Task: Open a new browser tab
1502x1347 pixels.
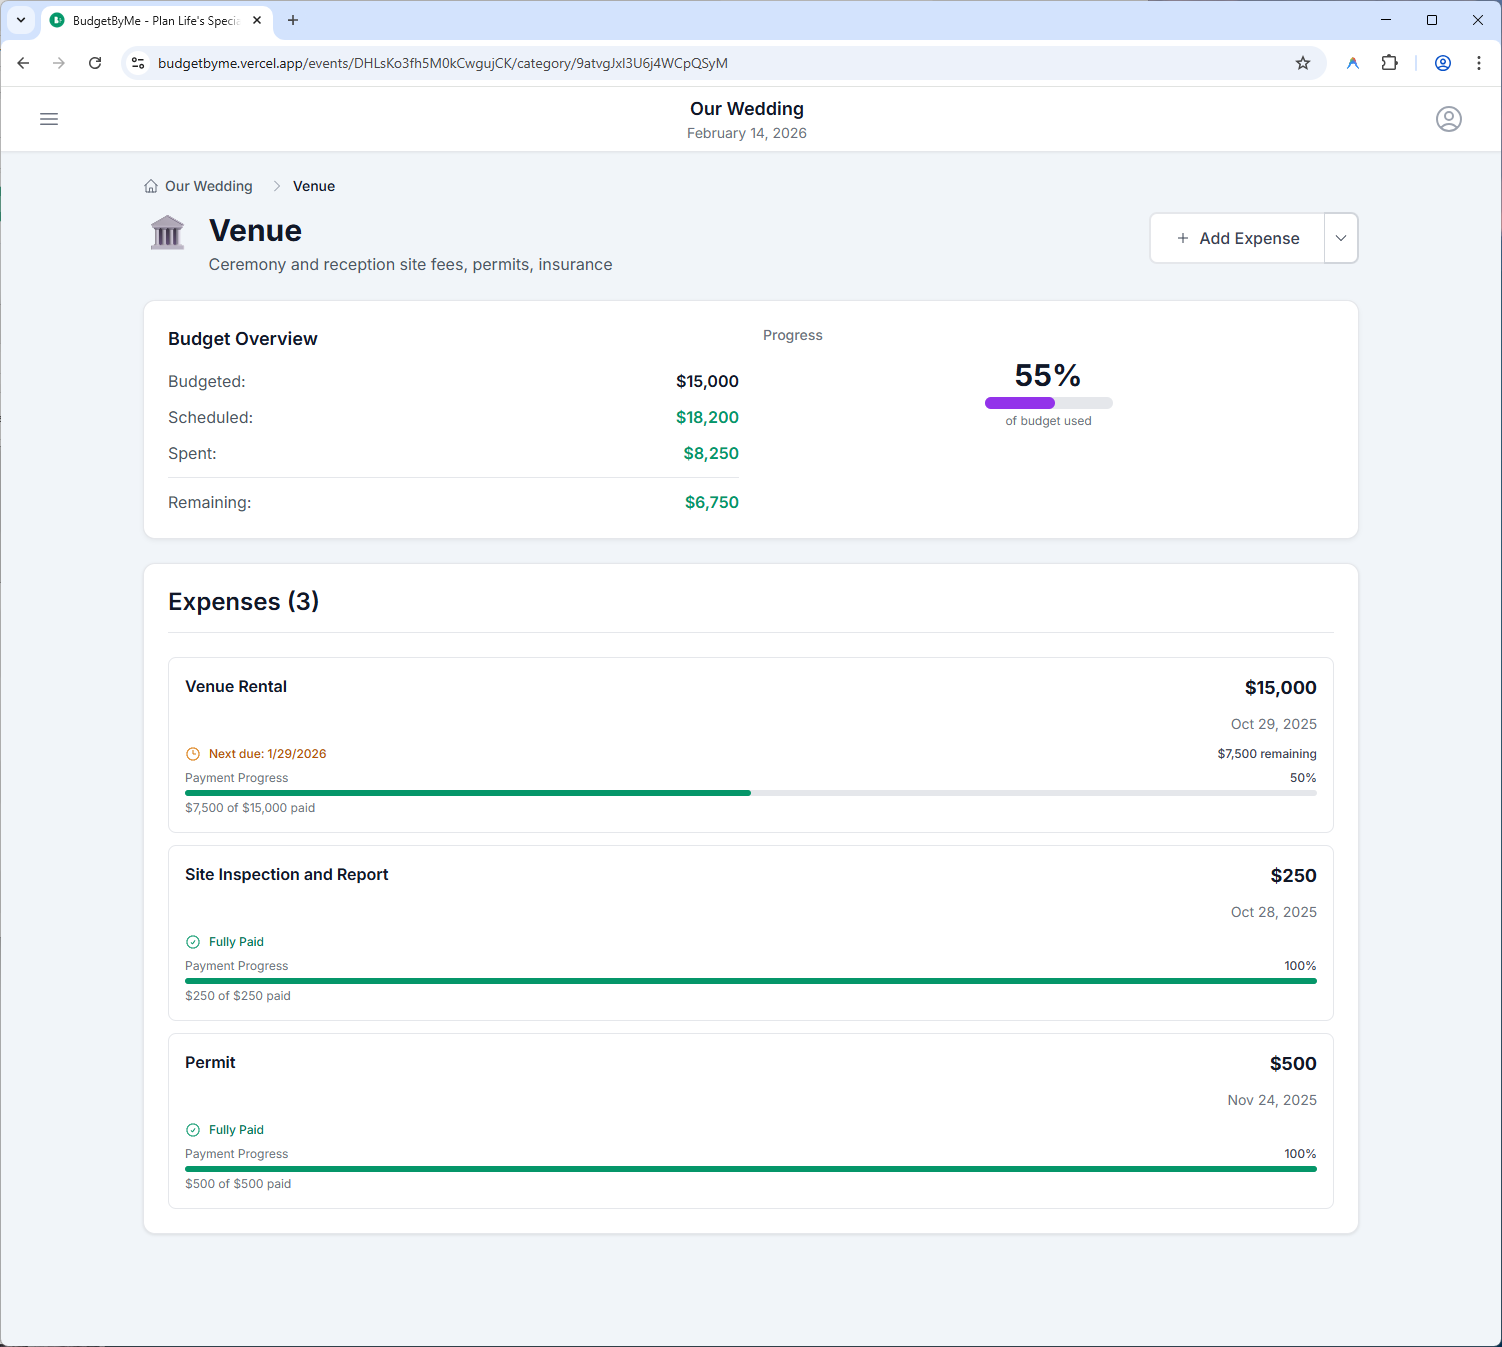Action: [293, 20]
